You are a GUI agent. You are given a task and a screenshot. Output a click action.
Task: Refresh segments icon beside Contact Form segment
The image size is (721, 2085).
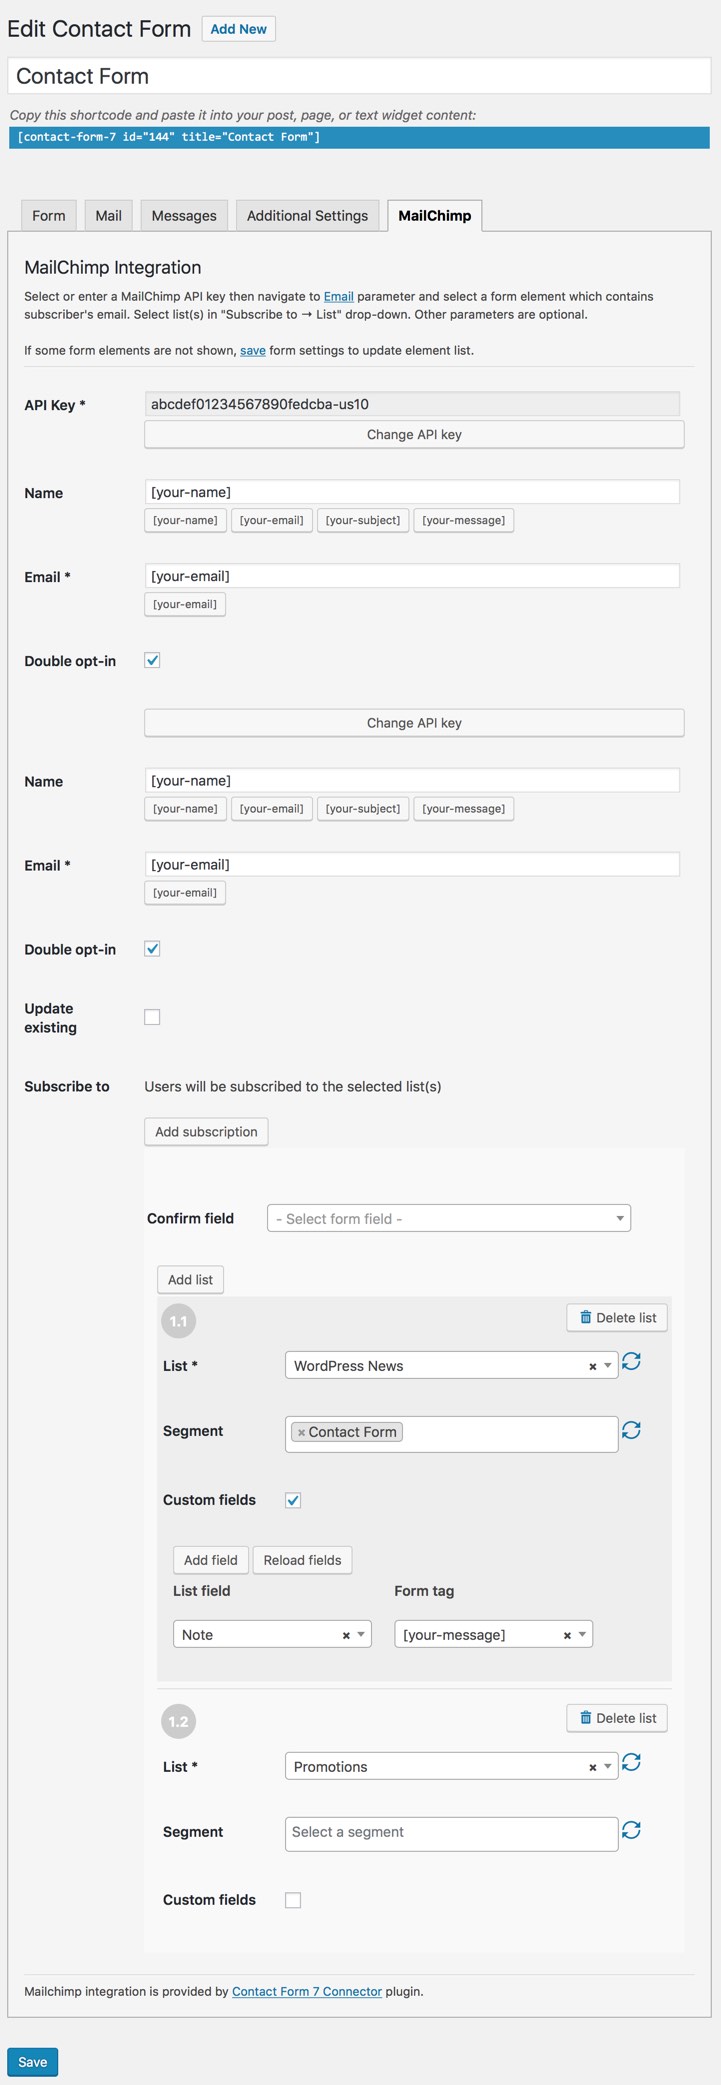pos(631,1430)
